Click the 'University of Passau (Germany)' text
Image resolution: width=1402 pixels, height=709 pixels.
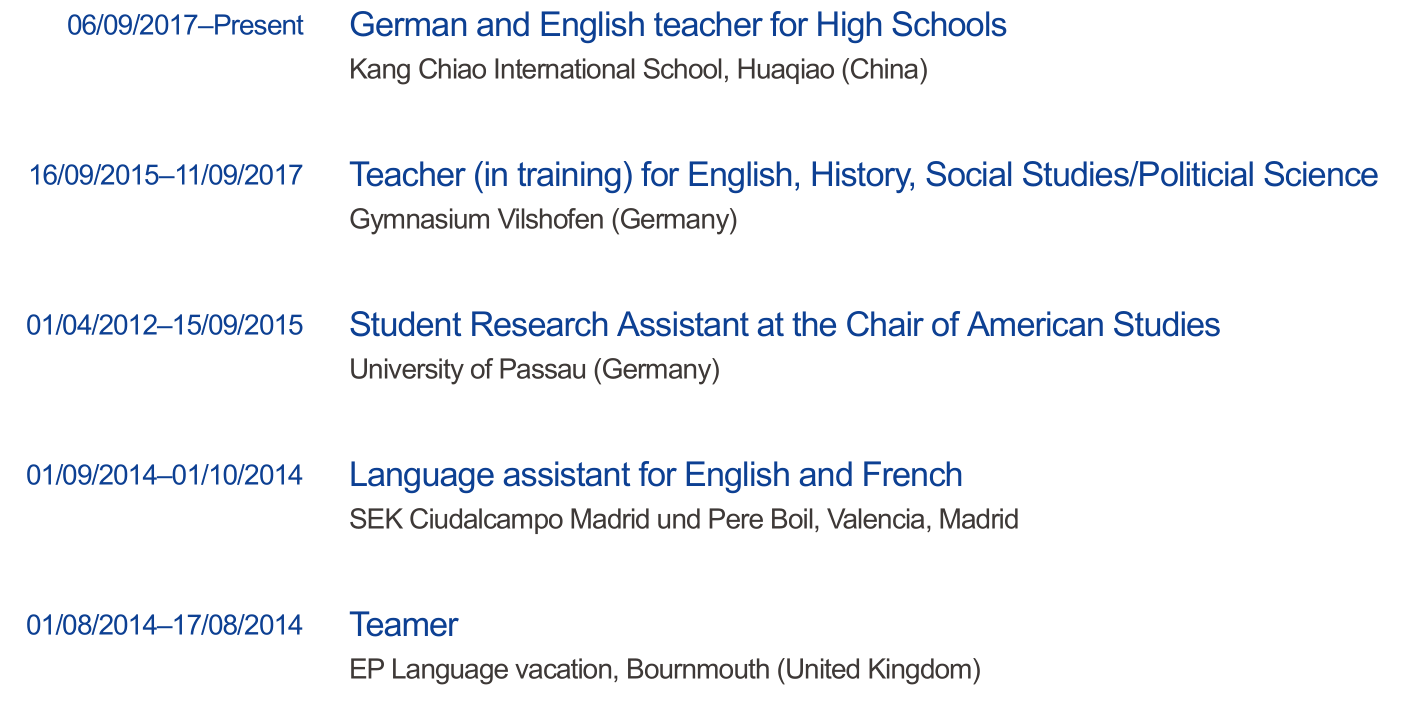(534, 370)
